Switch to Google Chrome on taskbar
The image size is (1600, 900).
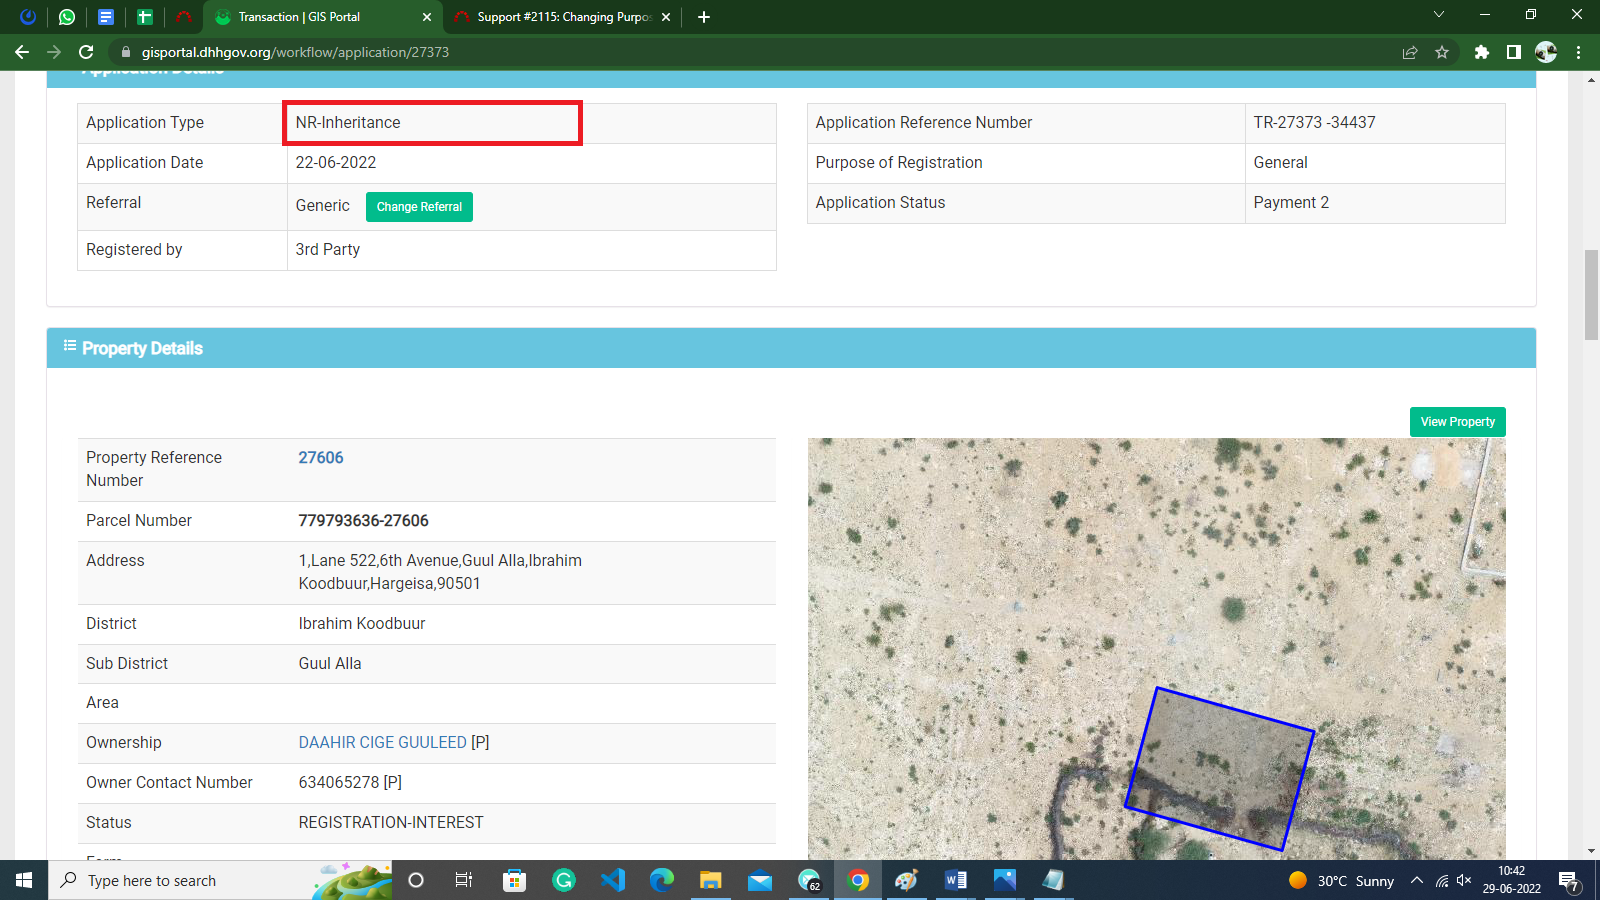coord(858,880)
